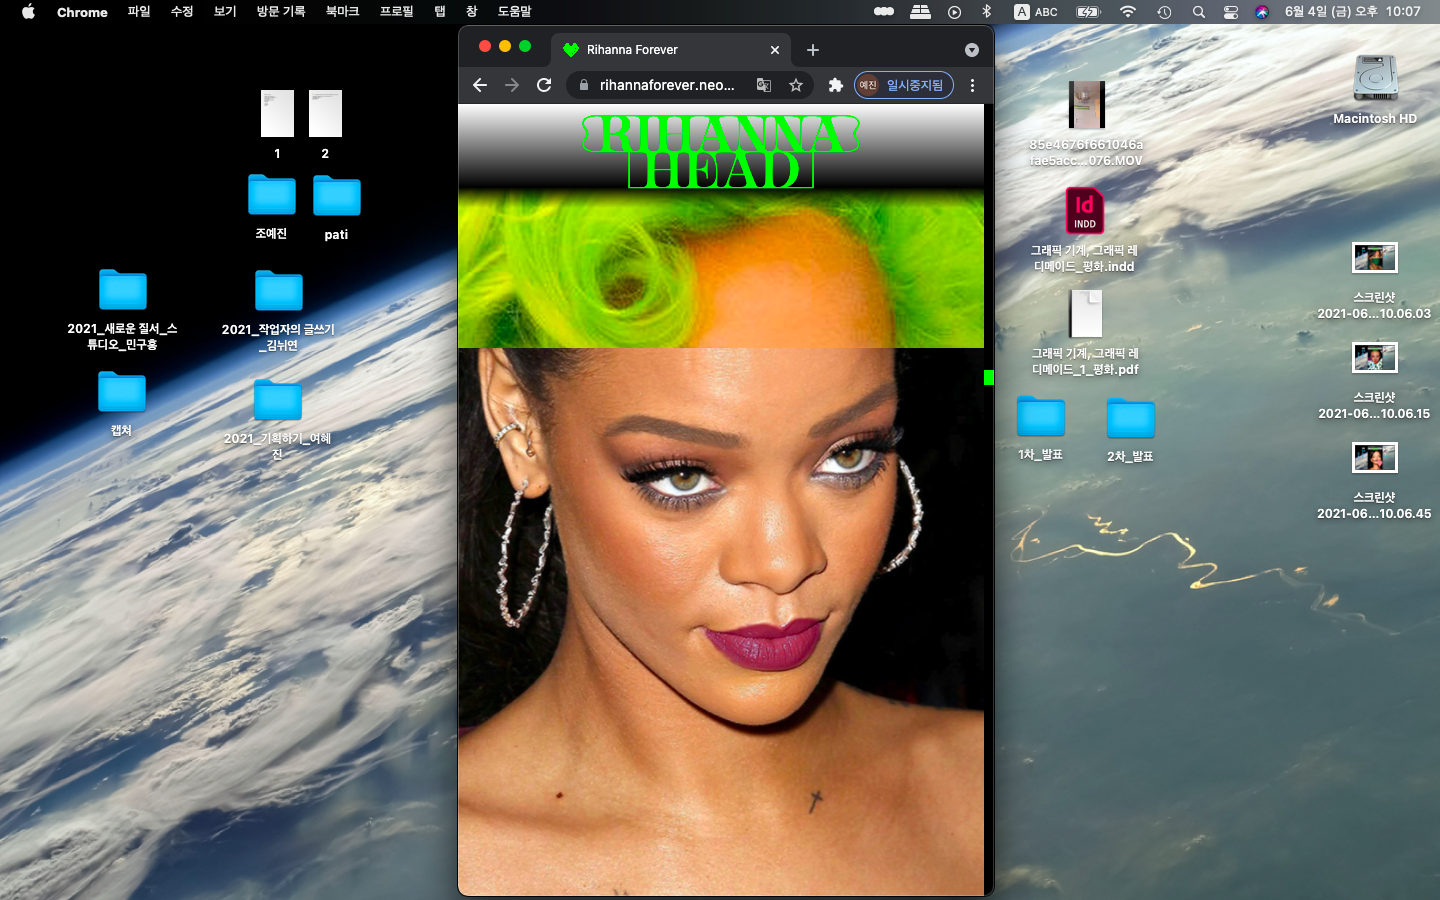Viewport: 1440px width, 900px height.
Task: Click the 일시중지됨 profile button
Action: [904, 85]
